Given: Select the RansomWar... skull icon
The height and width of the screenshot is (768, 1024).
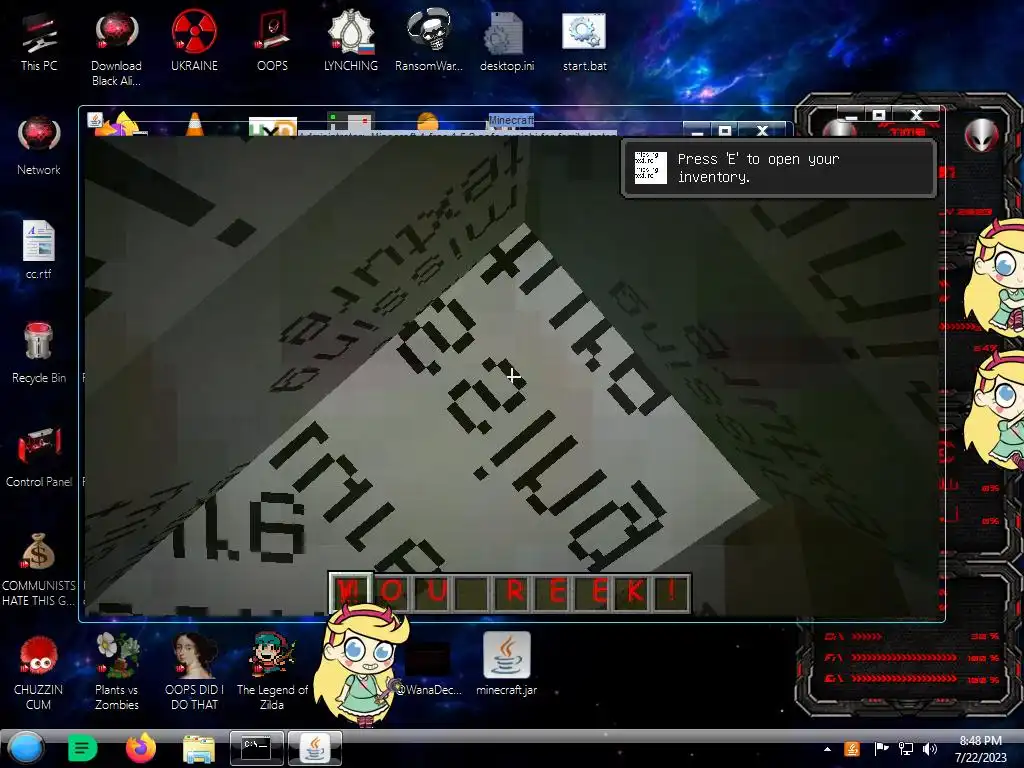Looking at the screenshot, I should pos(428,42).
